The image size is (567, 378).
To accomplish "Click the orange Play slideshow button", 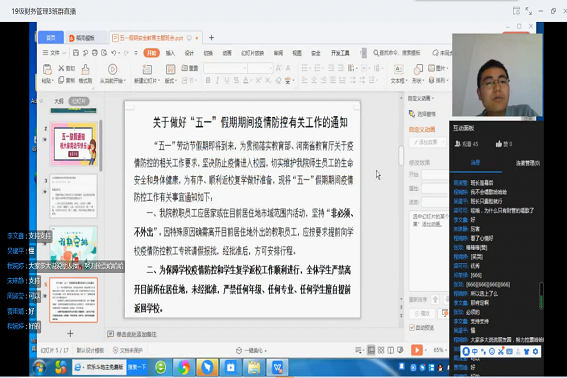I will coord(417,350).
